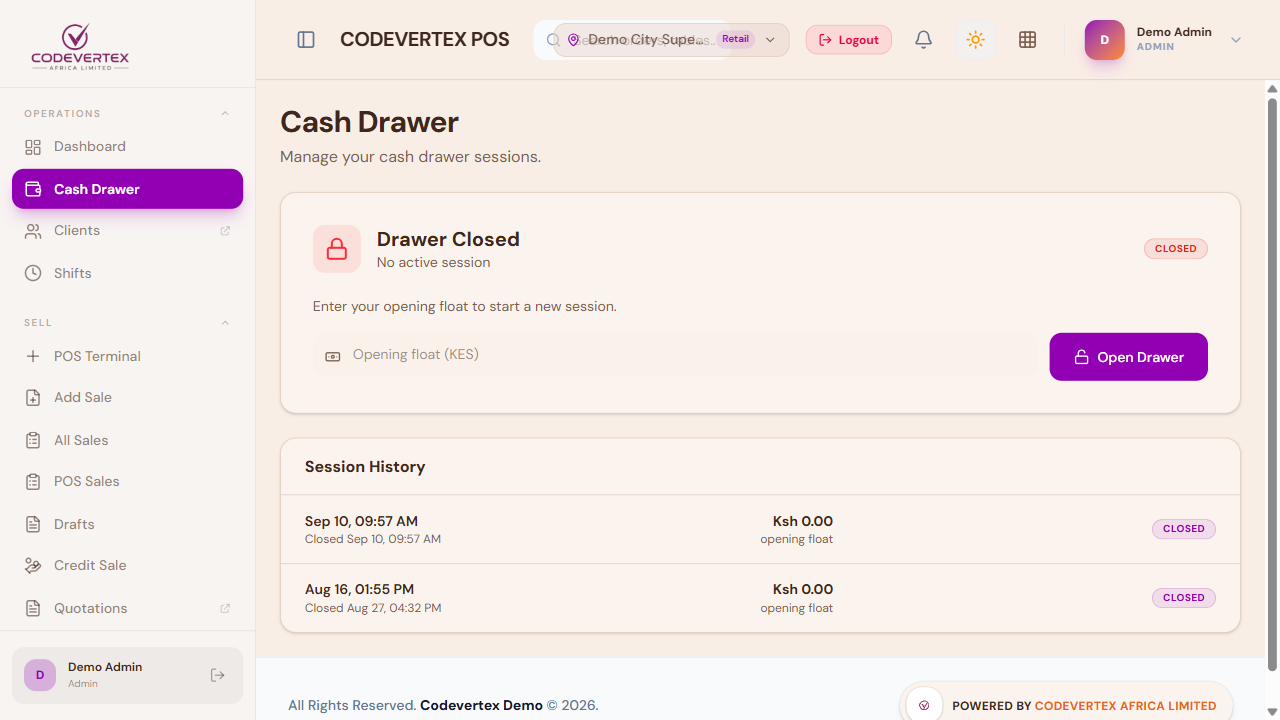Viewport: 1280px width, 720px height.
Task: Click the Closed badge for Sep 10 session
Action: (1184, 529)
